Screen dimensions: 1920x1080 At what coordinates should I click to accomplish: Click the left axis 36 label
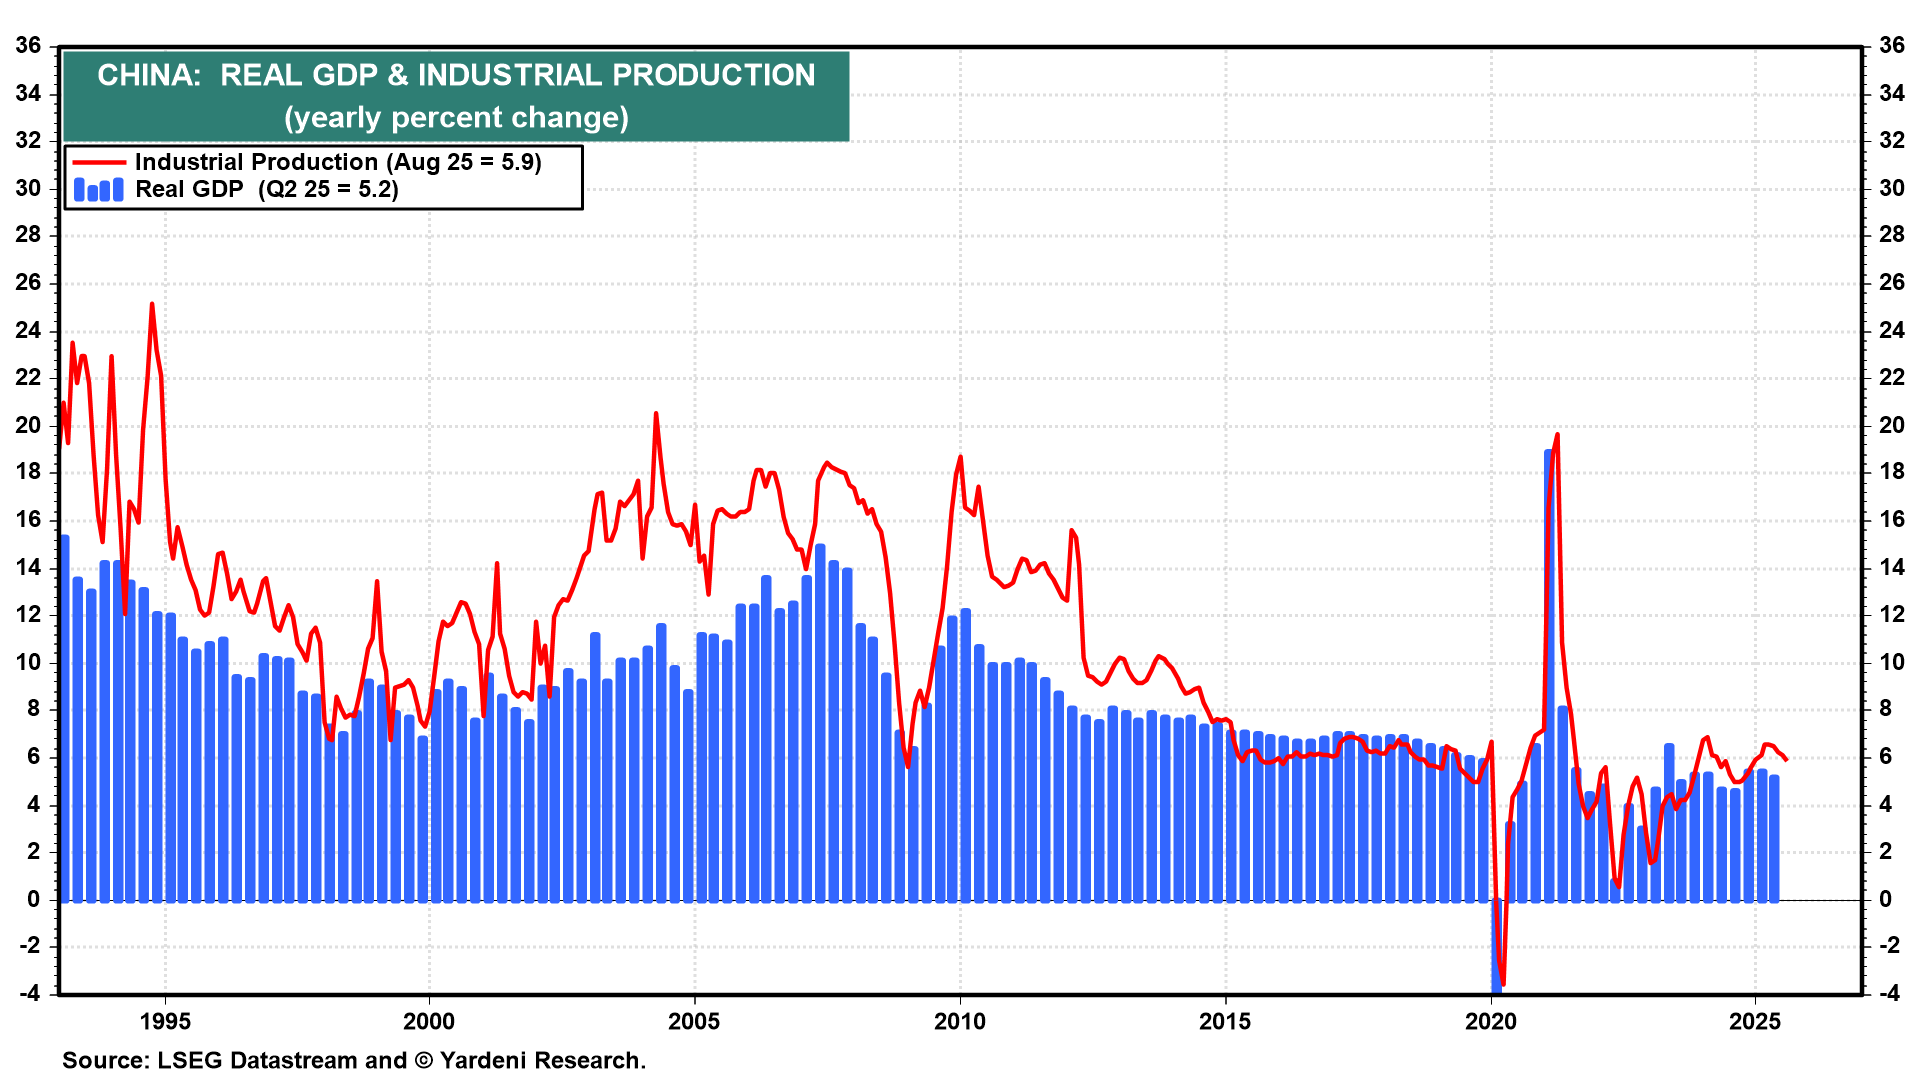(28, 46)
